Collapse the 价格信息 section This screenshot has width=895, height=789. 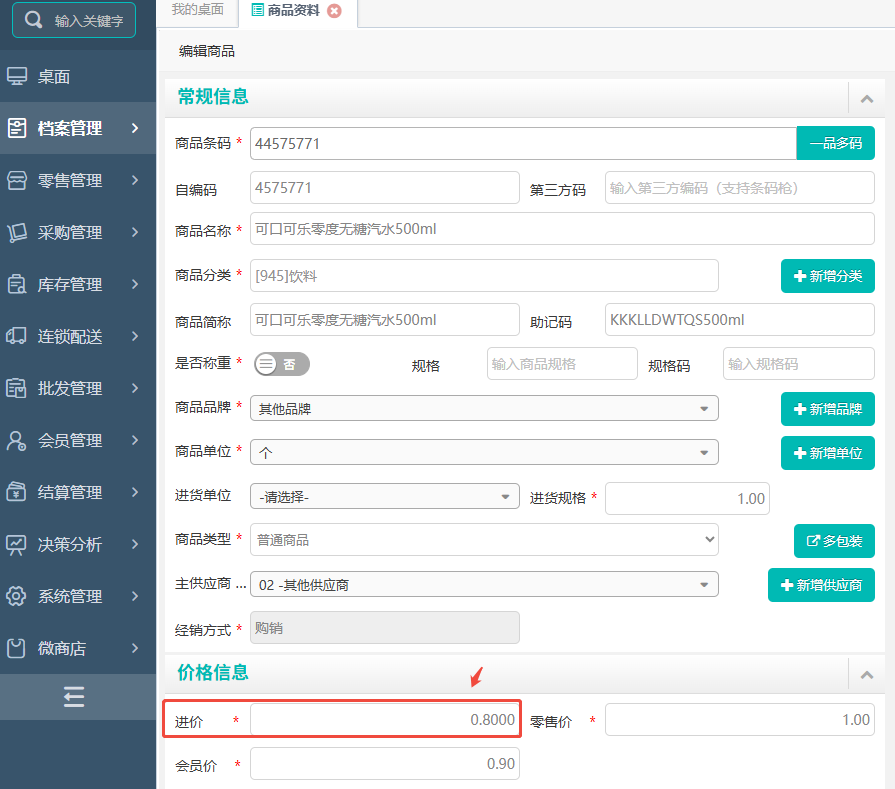click(866, 675)
